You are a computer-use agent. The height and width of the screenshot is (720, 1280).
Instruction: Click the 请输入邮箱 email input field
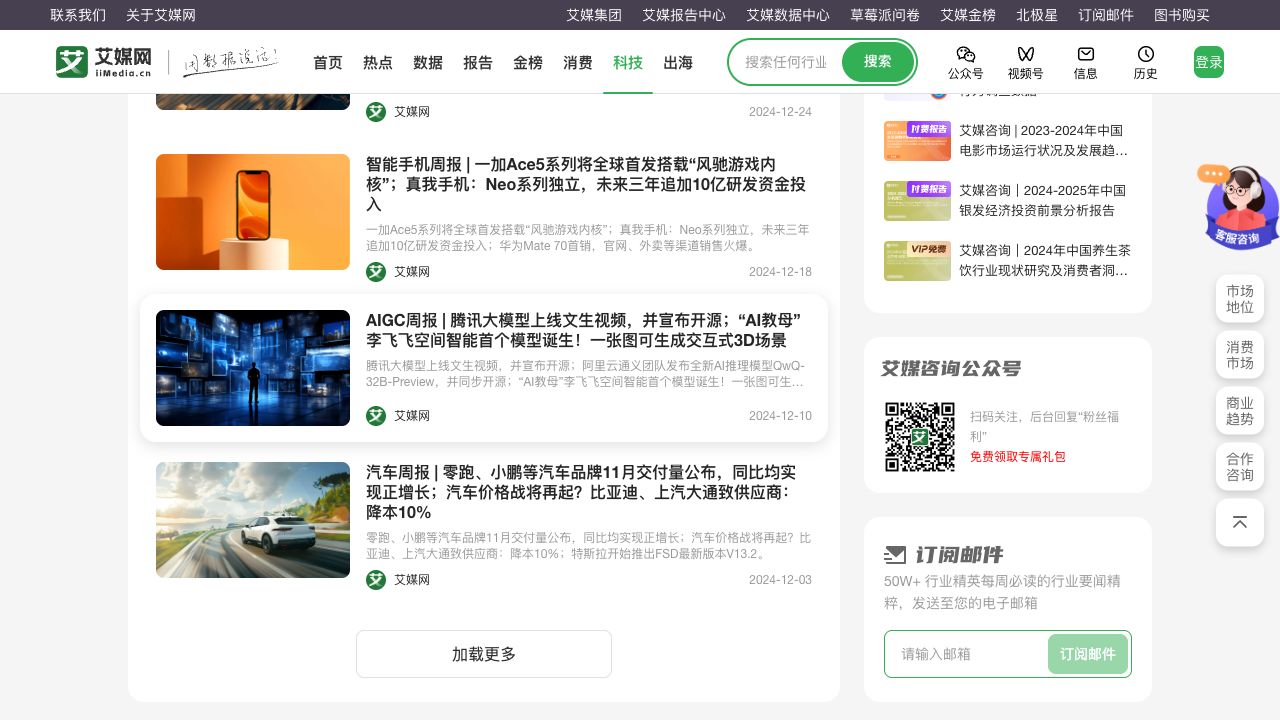(x=966, y=654)
